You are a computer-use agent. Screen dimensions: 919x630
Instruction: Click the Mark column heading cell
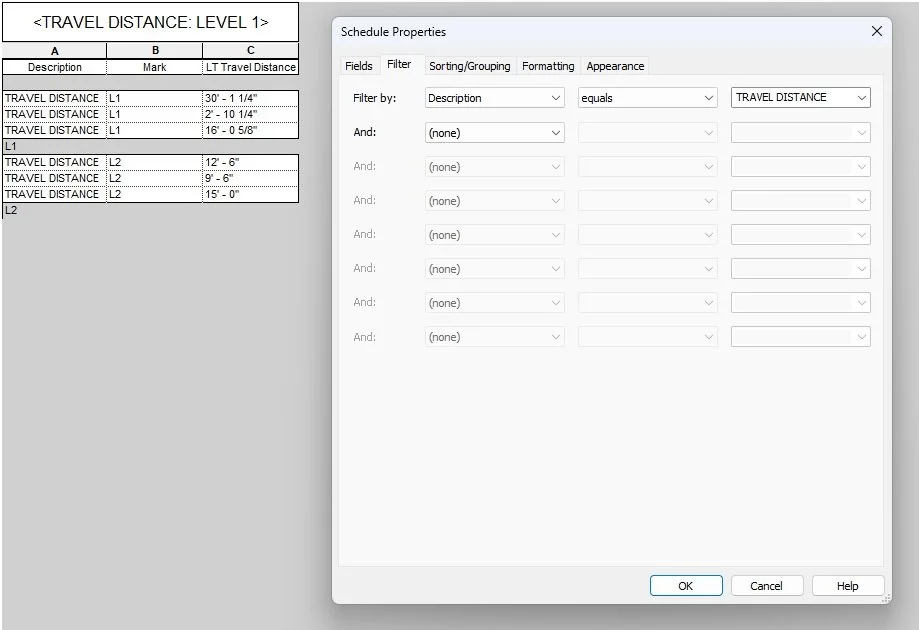tap(155, 67)
